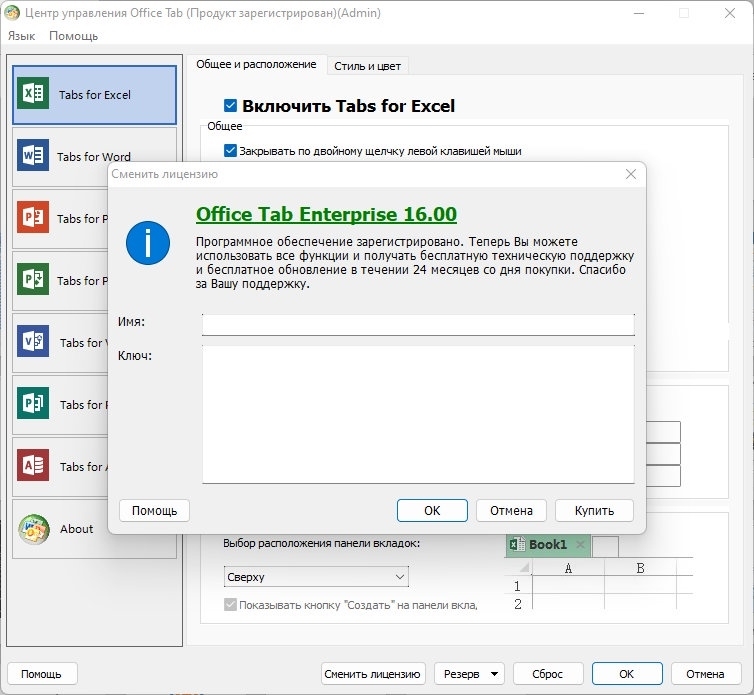Open the Помощь menu
This screenshot has height=695, width=754.
(x=74, y=36)
